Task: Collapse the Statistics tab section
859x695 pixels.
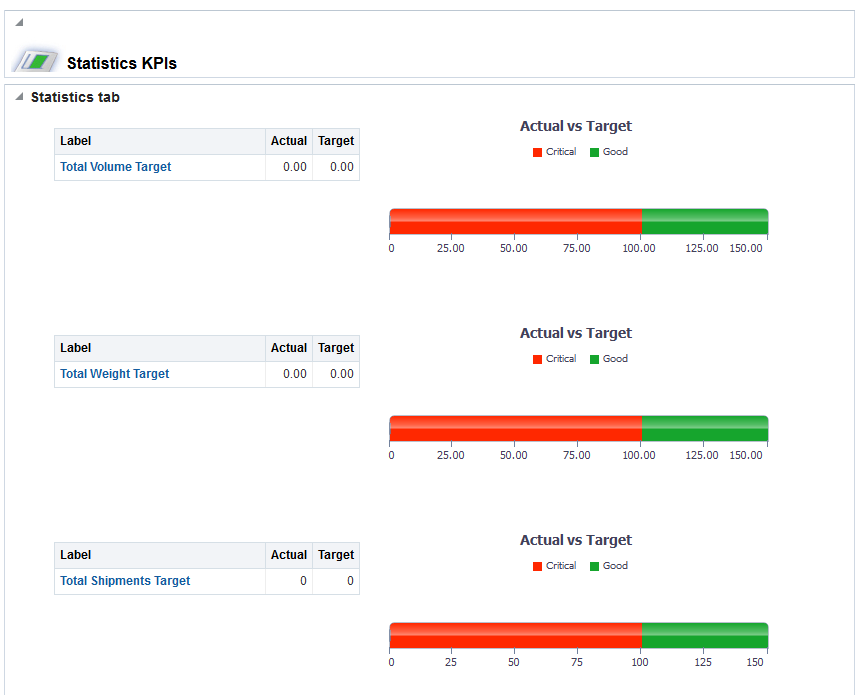Action: (x=19, y=97)
